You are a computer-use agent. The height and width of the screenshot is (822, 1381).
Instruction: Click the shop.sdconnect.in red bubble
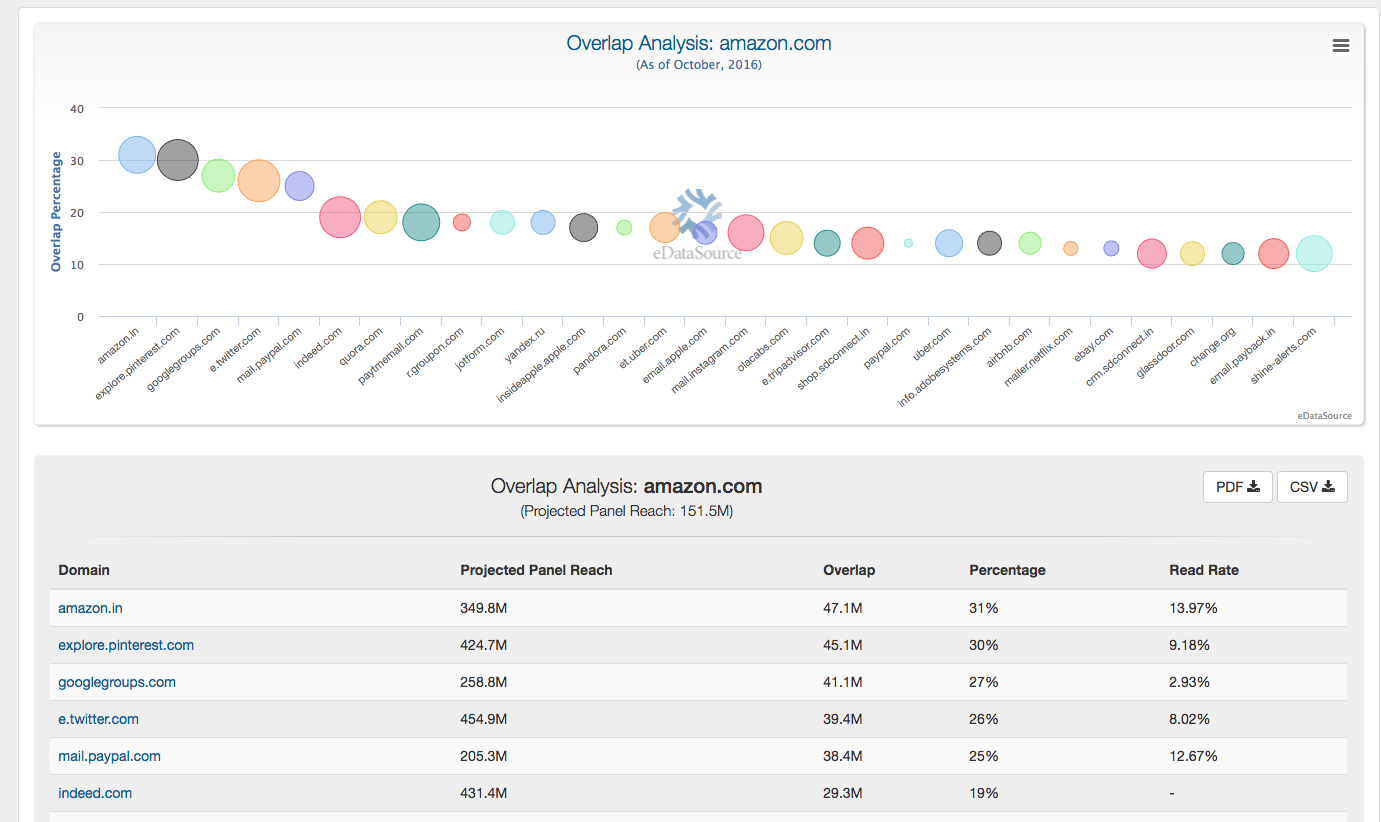[868, 243]
